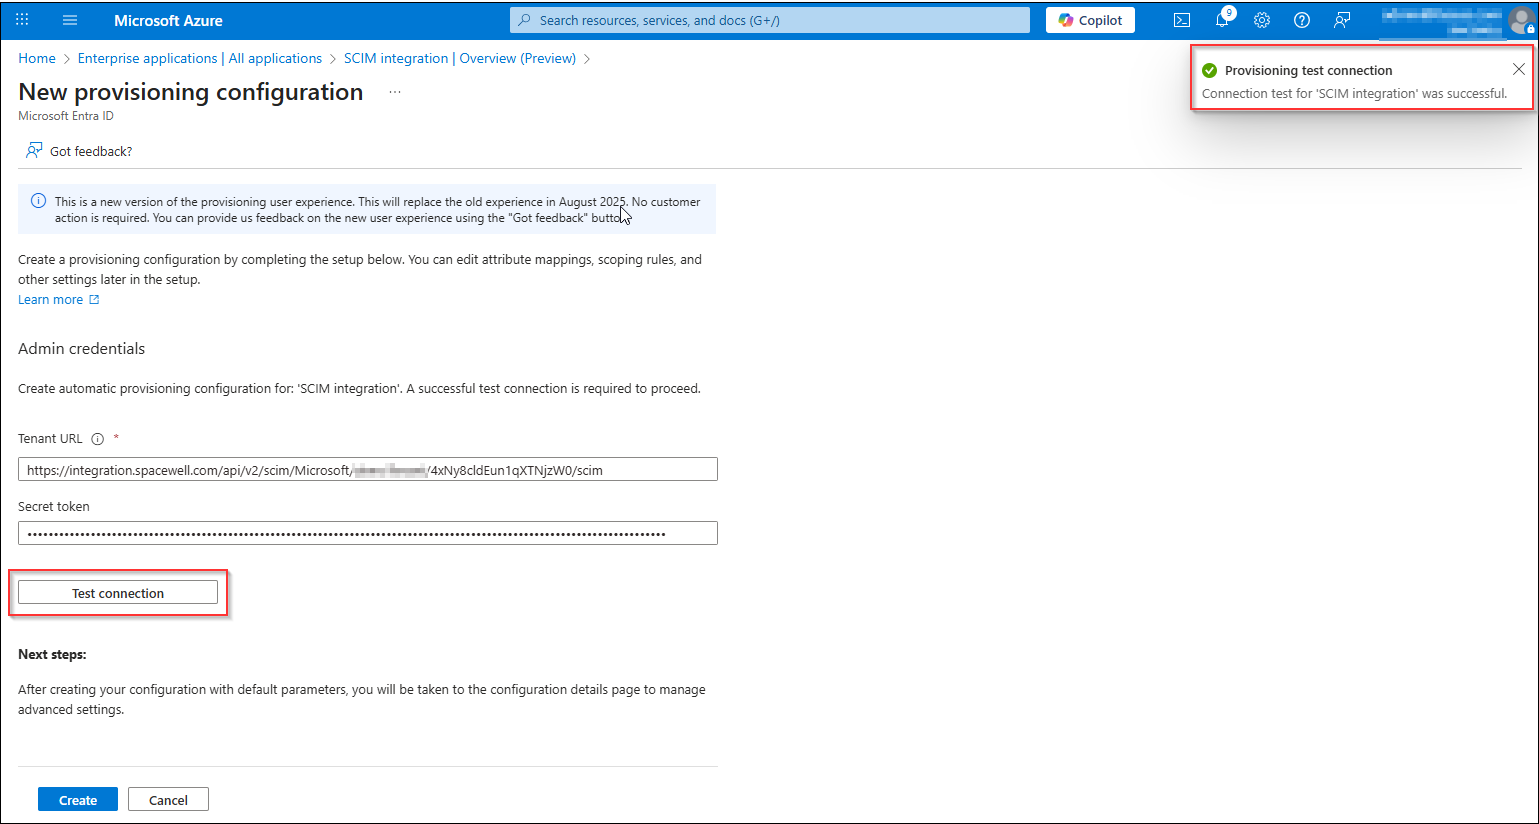The image size is (1539, 824).
Task: Focus the Secret token field
Action: click(368, 533)
